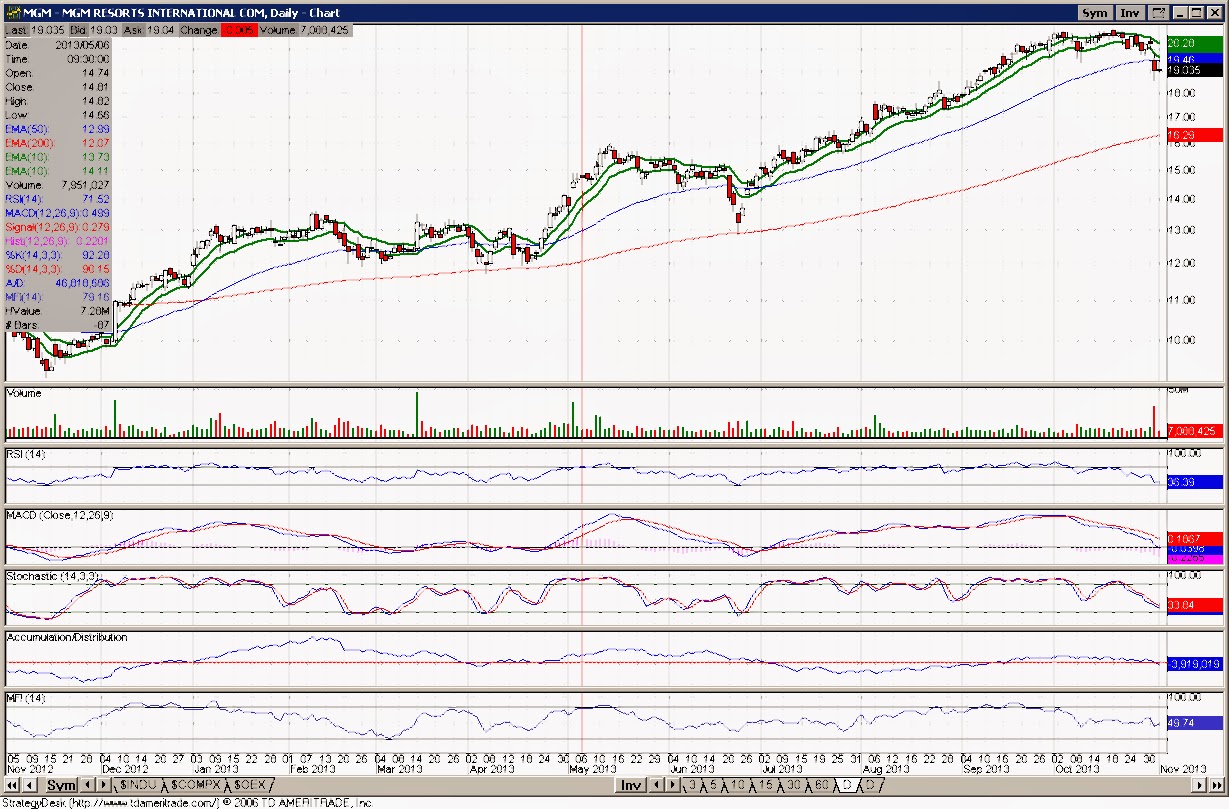Click the Accumulation/Distribution panel title
This screenshot has width=1229, height=809.
click(67, 637)
